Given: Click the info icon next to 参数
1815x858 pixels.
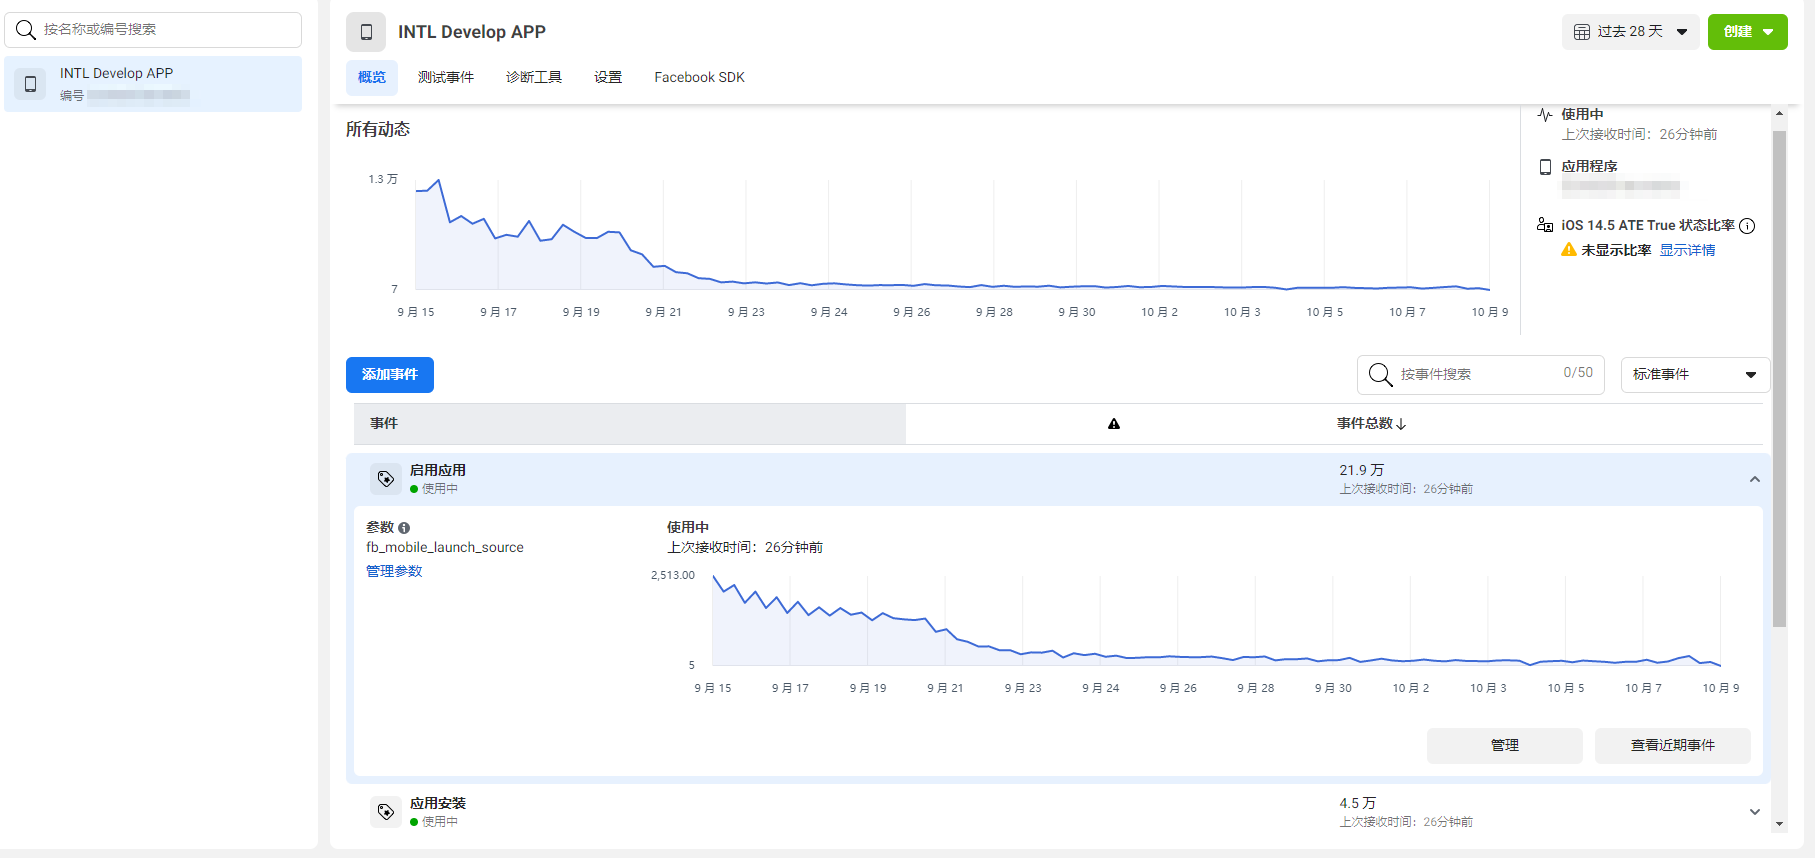Looking at the screenshot, I should [x=404, y=528].
